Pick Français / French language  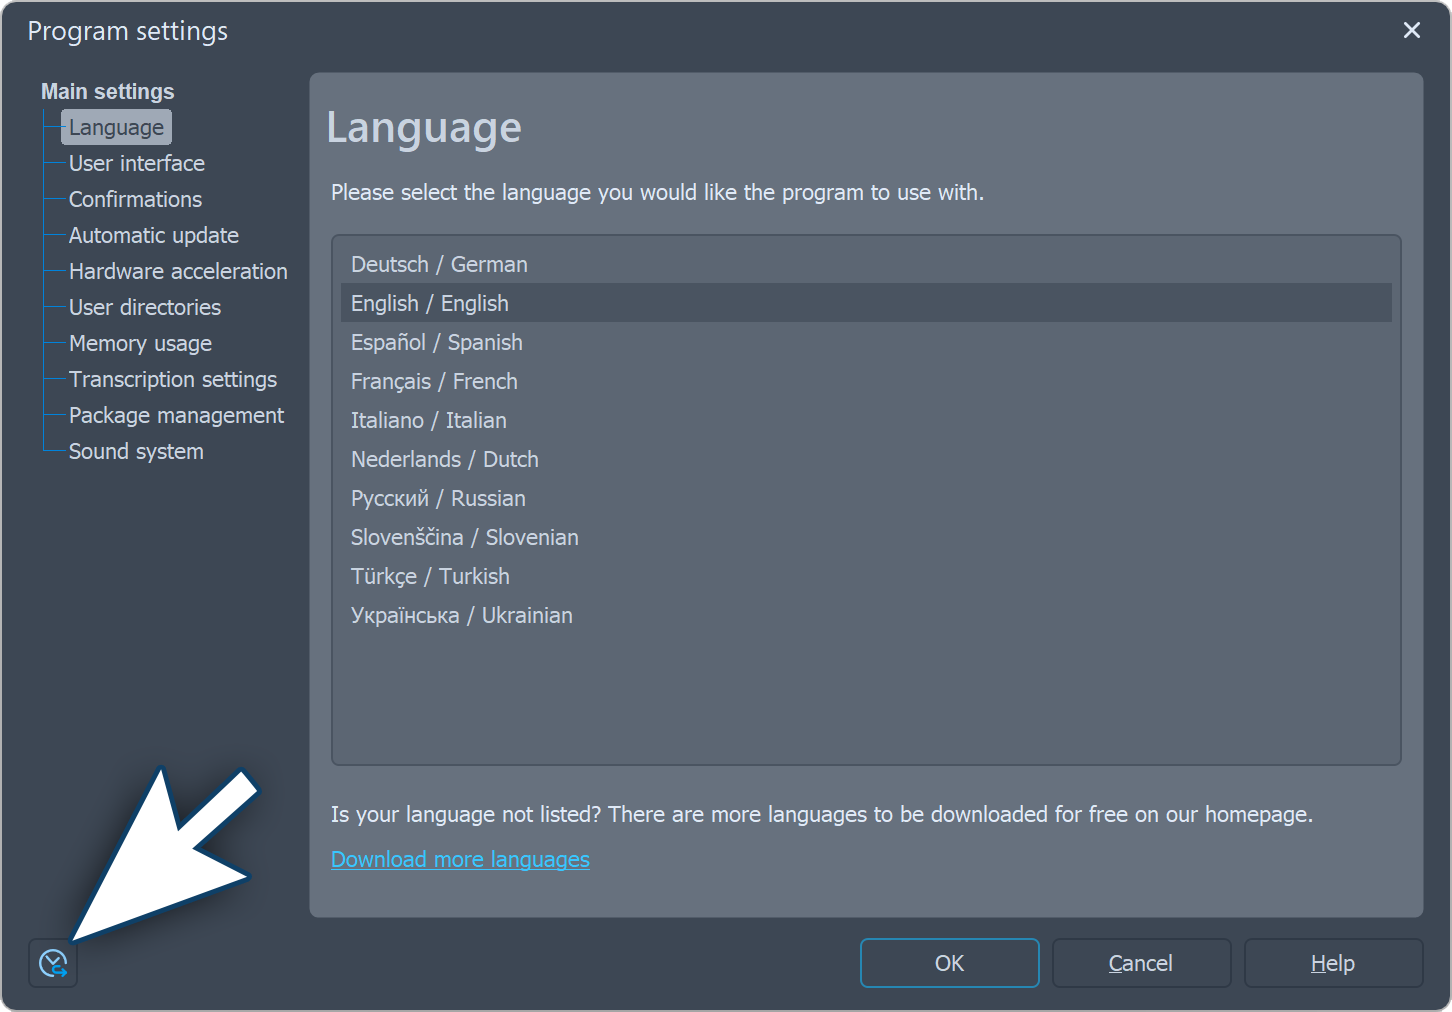pyautogui.click(x=434, y=381)
